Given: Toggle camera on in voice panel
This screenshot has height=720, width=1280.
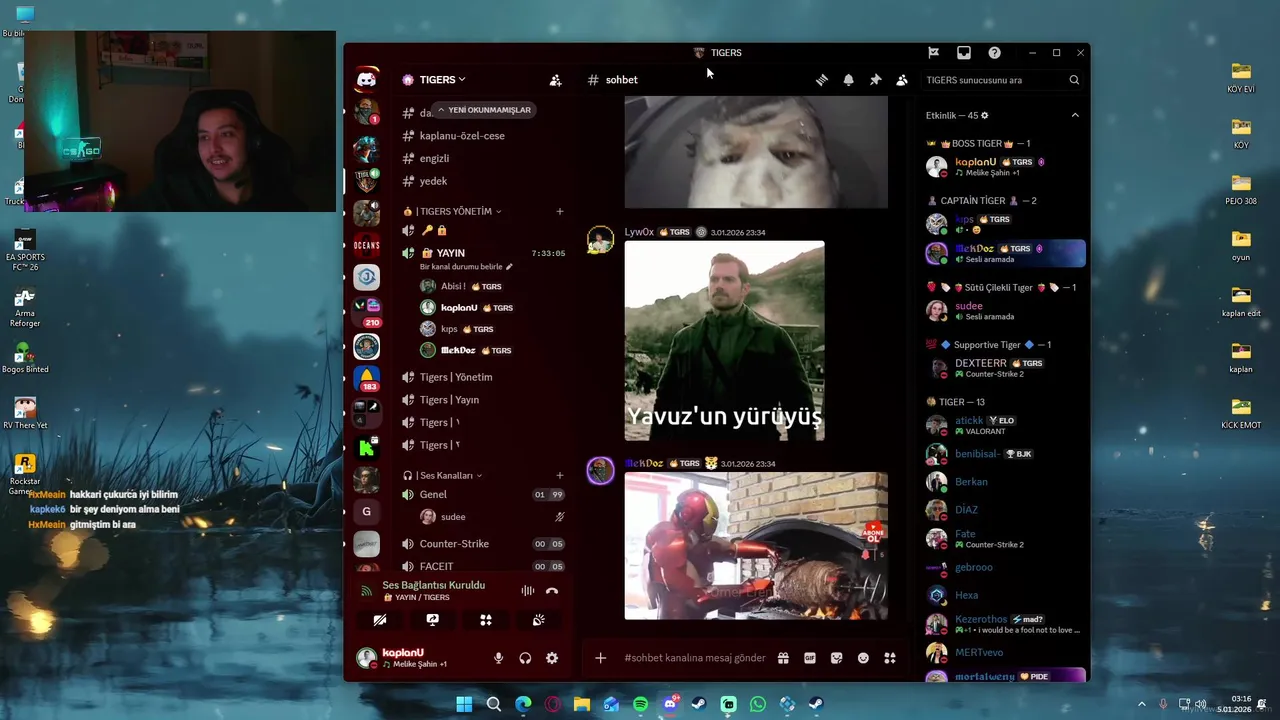Looking at the screenshot, I should pos(379,620).
